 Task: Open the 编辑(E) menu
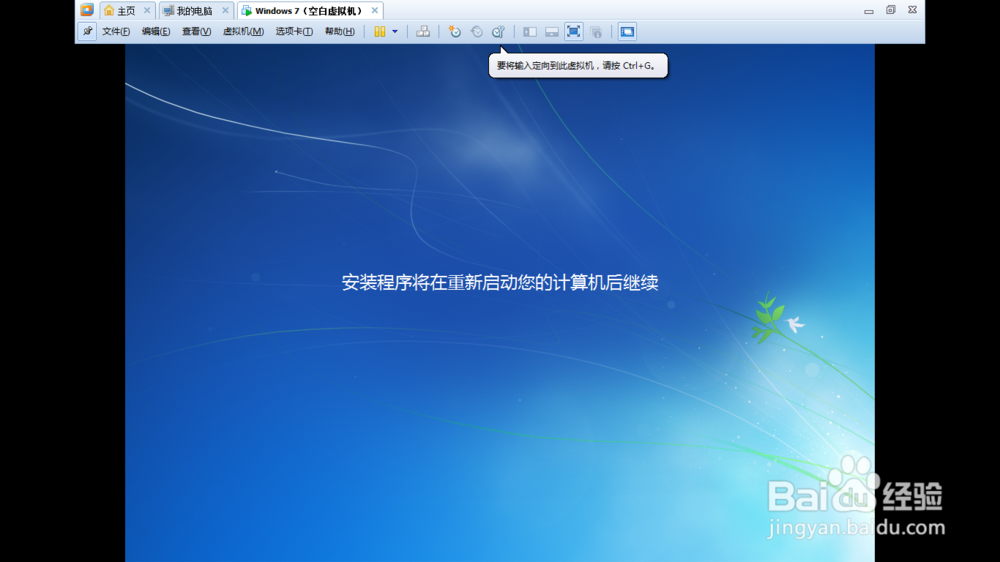click(x=156, y=31)
